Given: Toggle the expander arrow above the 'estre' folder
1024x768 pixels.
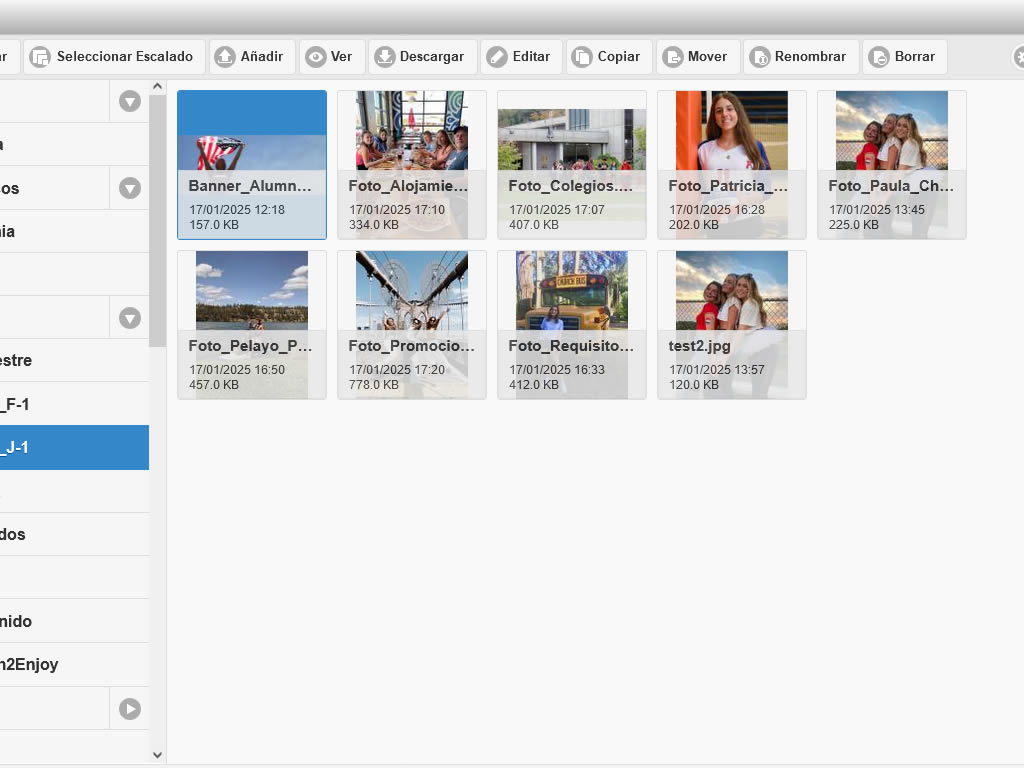Looking at the screenshot, I should (x=130, y=318).
